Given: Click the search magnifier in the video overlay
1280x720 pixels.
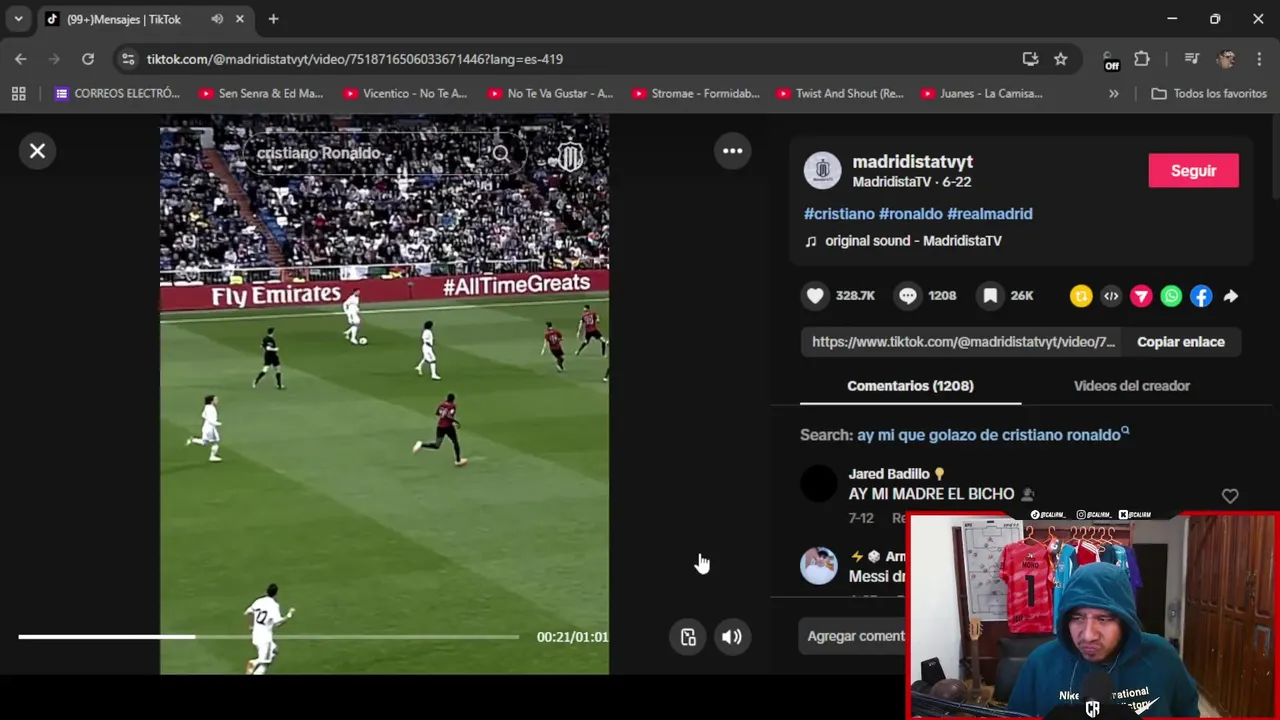Looking at the screenshot, I should pyautogui.click(x=501, y=153).
